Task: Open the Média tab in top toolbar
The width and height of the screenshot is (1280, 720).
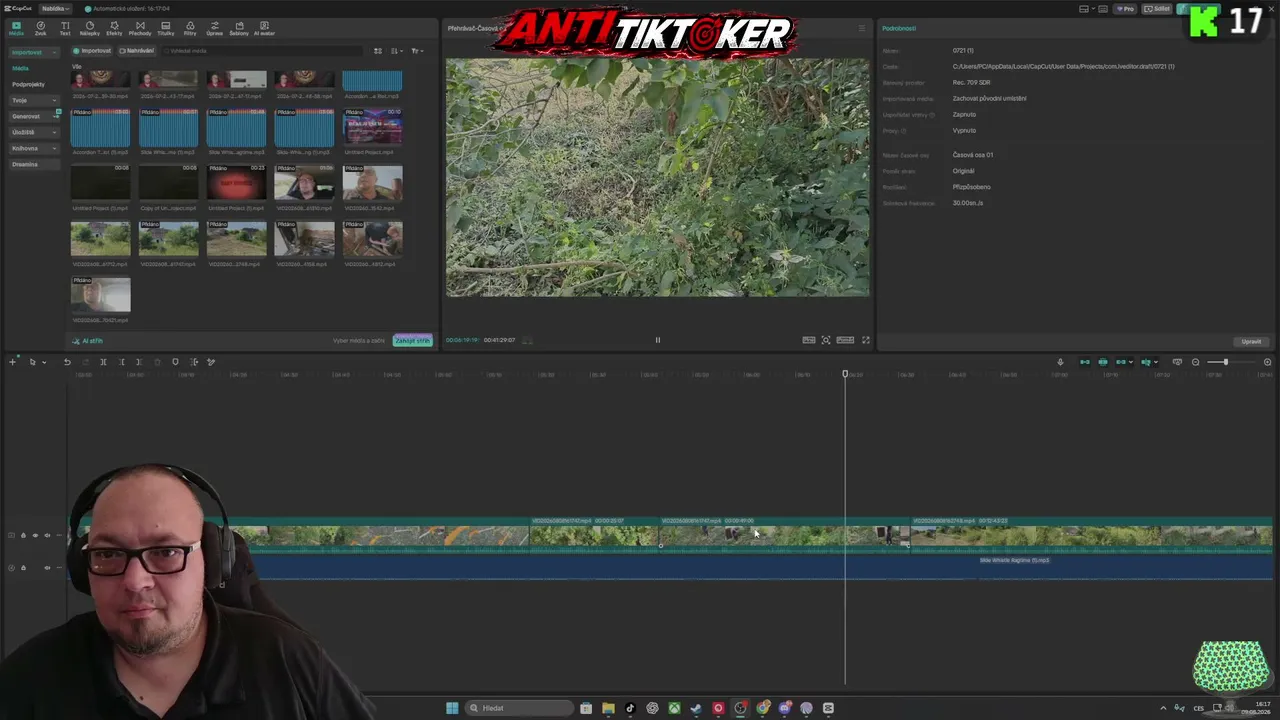Action: (16, 28)
